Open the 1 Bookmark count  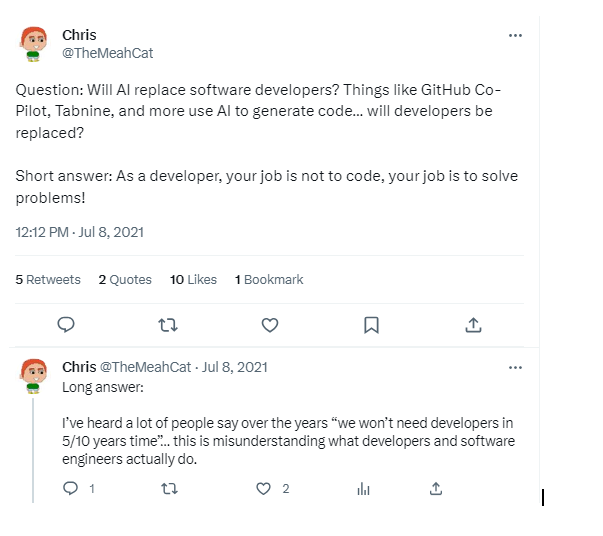[x=269, y=280]
